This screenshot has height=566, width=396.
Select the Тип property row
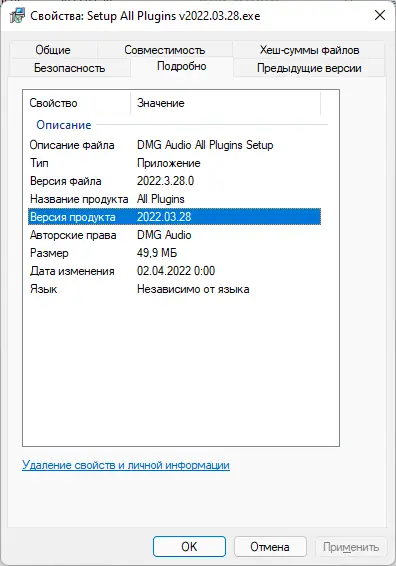pyautogui.click(x=174, y=163)
